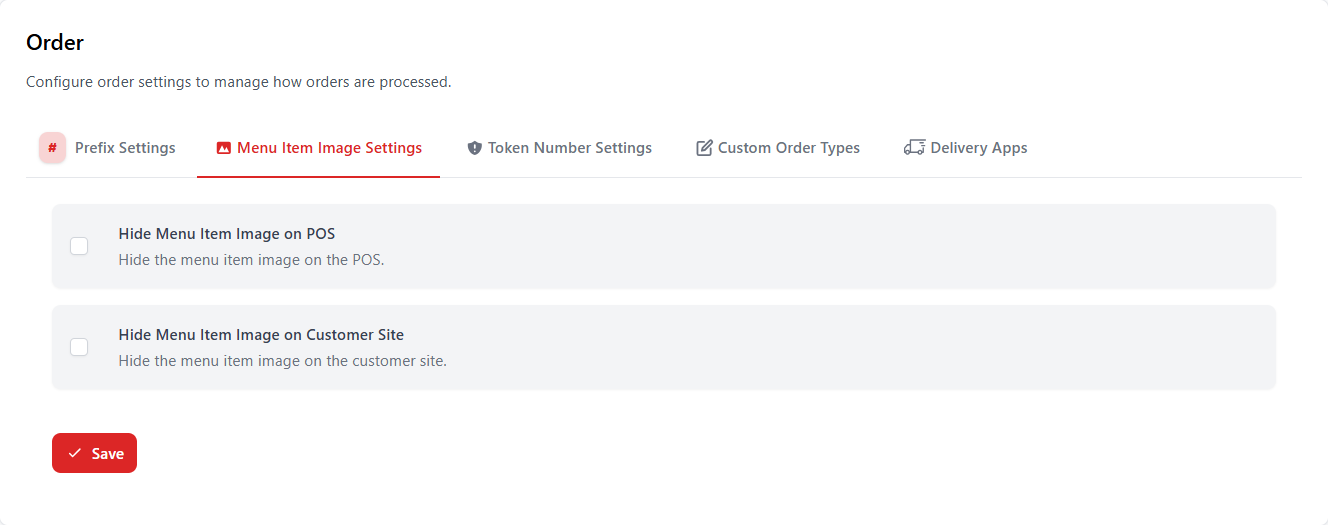Viewport: 1328px width, 525px height.
Task: Click the "Hide Menu Item Image on POS" label
Action: (x=227, y=234)
